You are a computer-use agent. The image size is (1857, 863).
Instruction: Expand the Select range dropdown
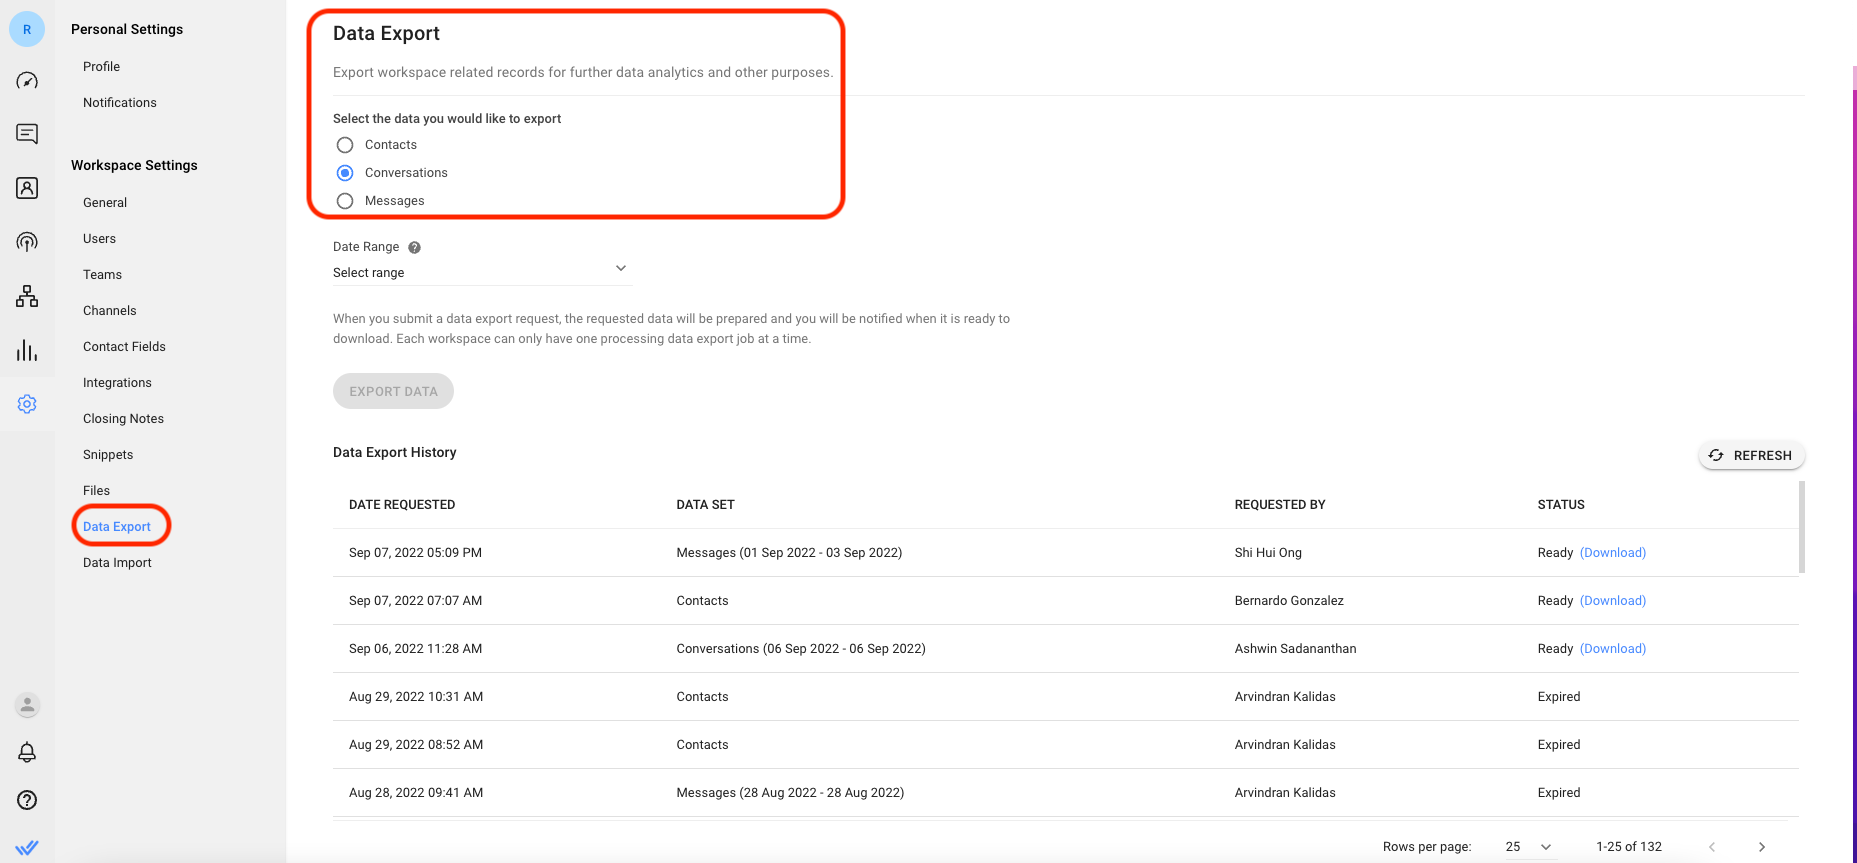tap(480, 272)
